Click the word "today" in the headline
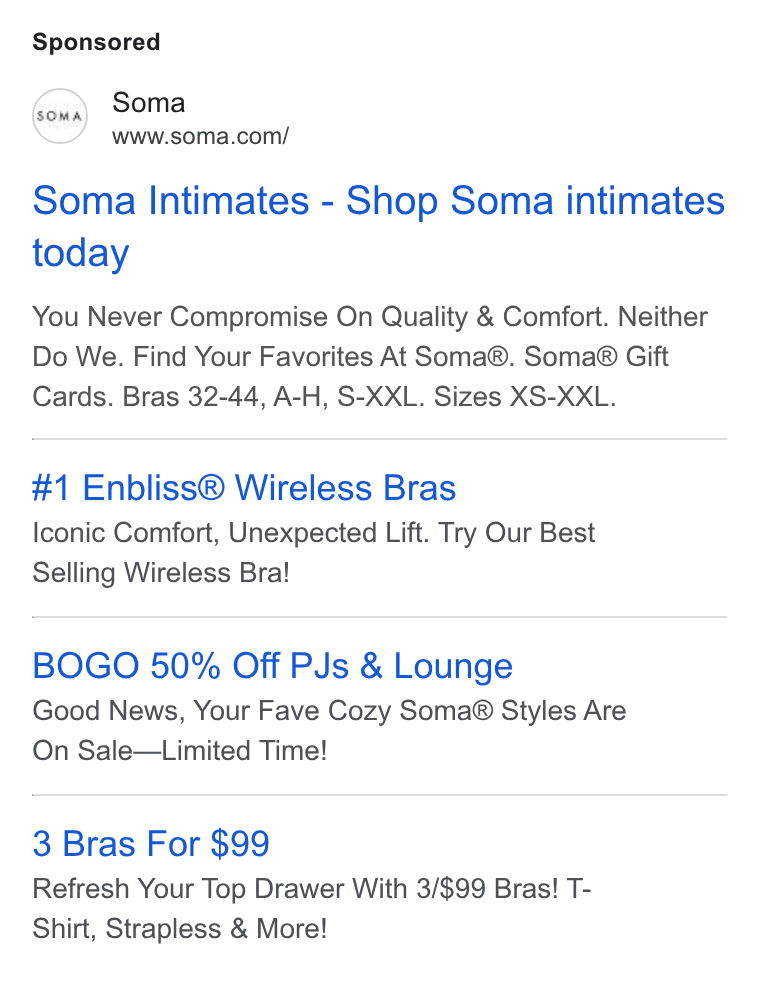Viewport: 760px width, 996px height. click(81, 253)
